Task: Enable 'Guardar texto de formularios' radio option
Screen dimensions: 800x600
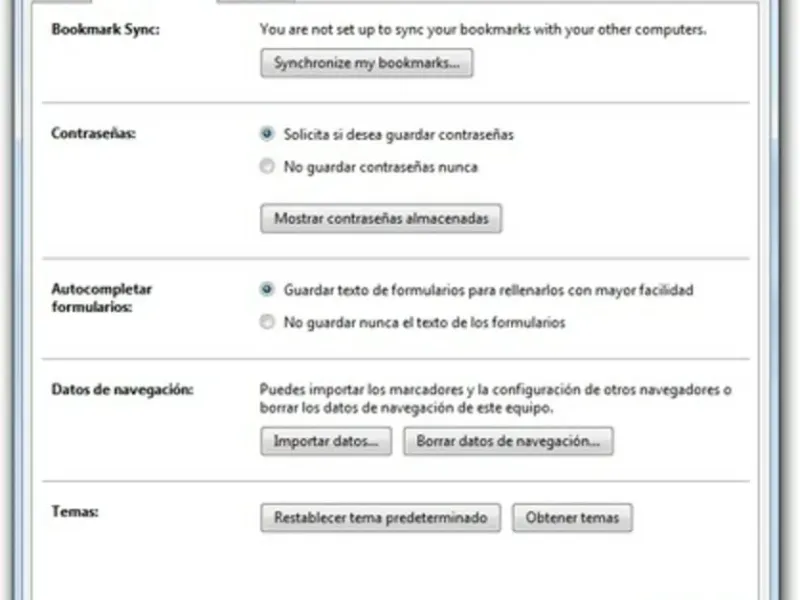Action: pyautogui.click(x=267, y=289)
